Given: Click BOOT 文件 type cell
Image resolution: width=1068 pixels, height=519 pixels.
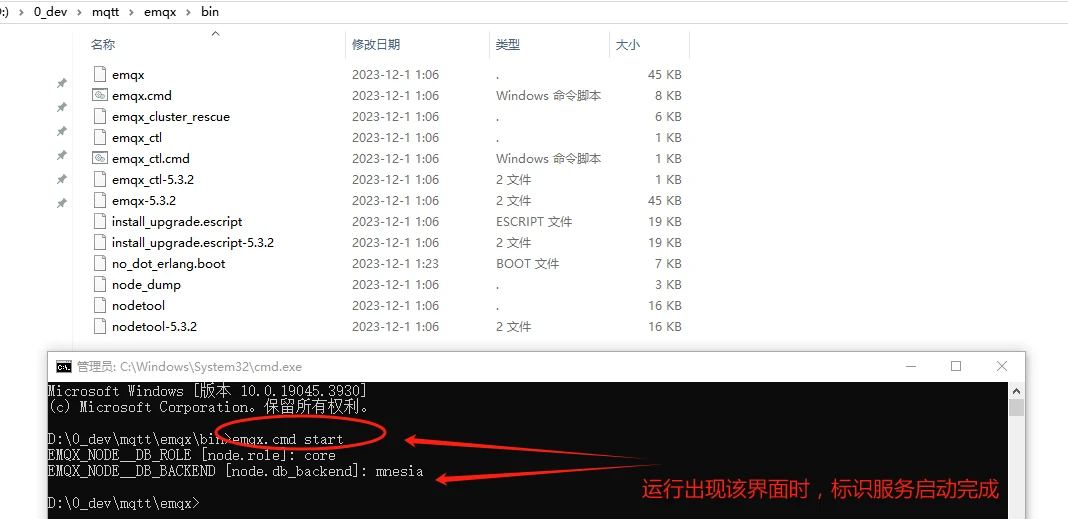Looking at the screenshot, I should (527, 264).
